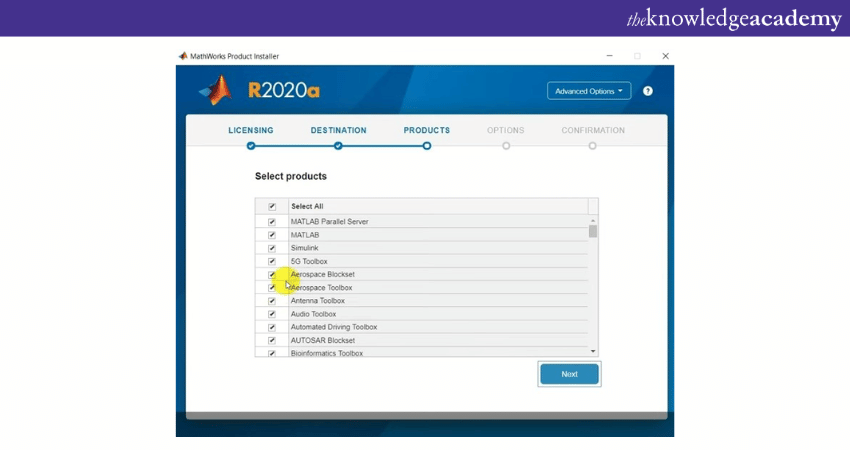Uncheck the 5G Toolbox checkbox
Viewport: 850px width, 450px height.
pos(272,261)
